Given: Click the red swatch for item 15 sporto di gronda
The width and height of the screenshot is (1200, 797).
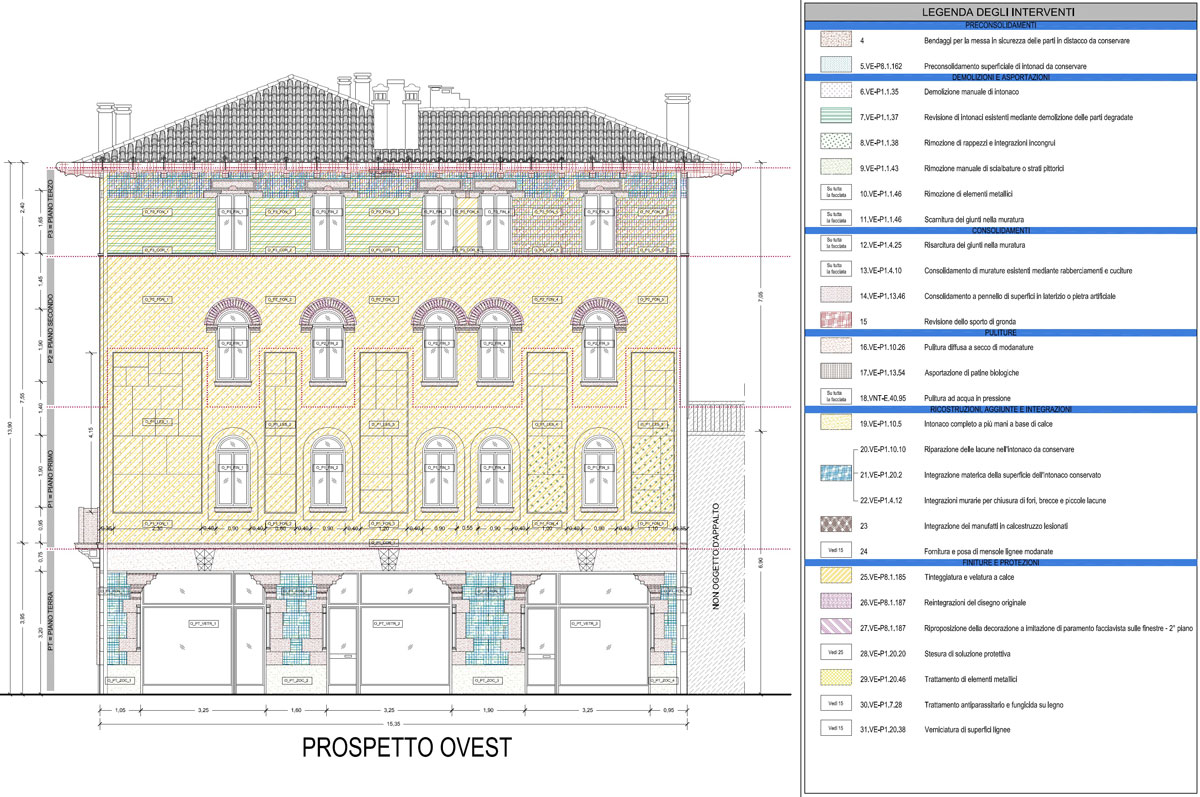Looking at the screenshot, I should coord(833,321).
